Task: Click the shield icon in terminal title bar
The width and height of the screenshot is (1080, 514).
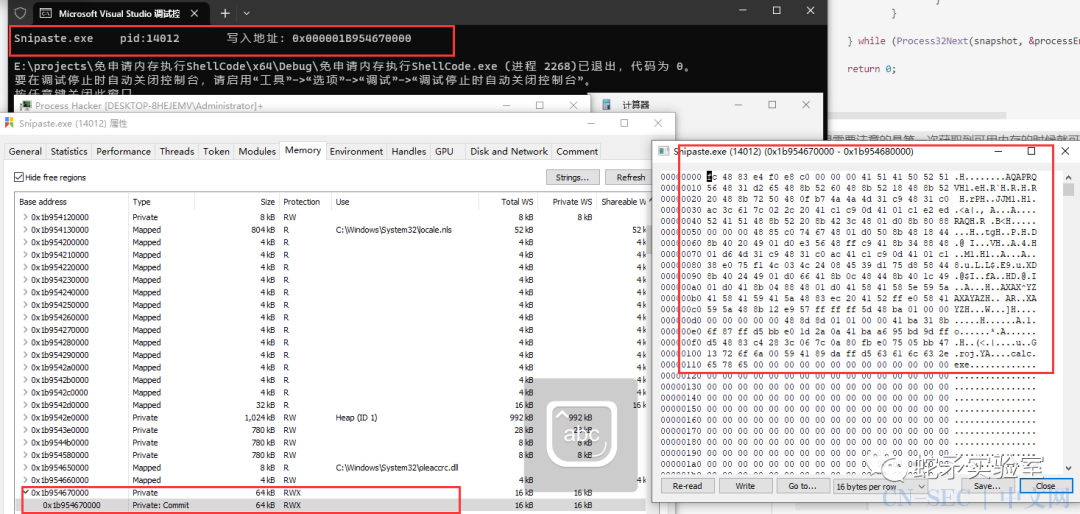Action: [20, 13]
